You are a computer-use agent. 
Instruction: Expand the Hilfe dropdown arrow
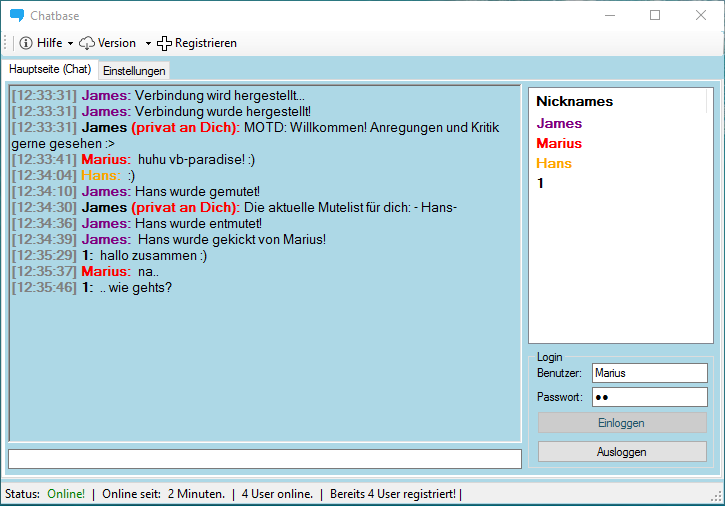tap(70, 44)
